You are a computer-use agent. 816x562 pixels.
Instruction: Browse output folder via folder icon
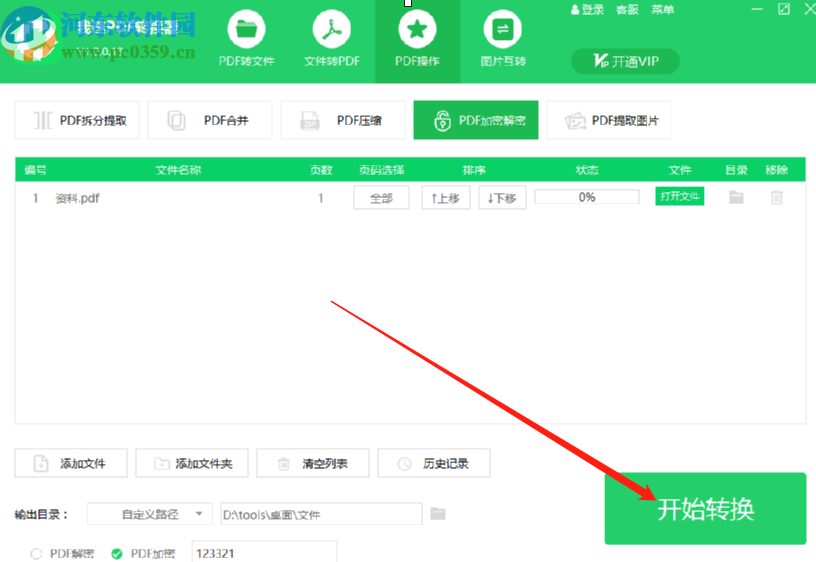438,514
